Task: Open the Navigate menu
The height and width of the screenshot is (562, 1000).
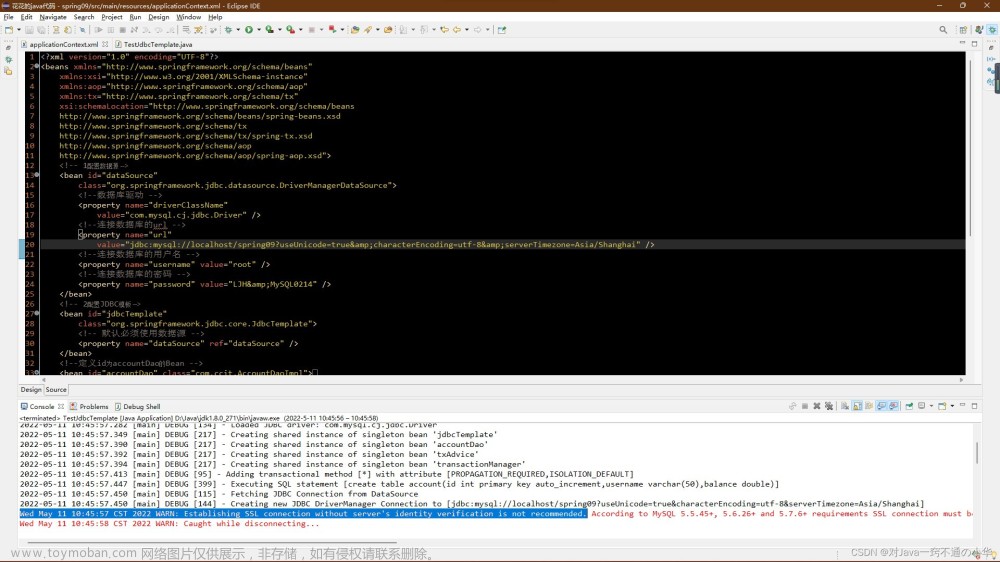Action: tap(53, 17)
